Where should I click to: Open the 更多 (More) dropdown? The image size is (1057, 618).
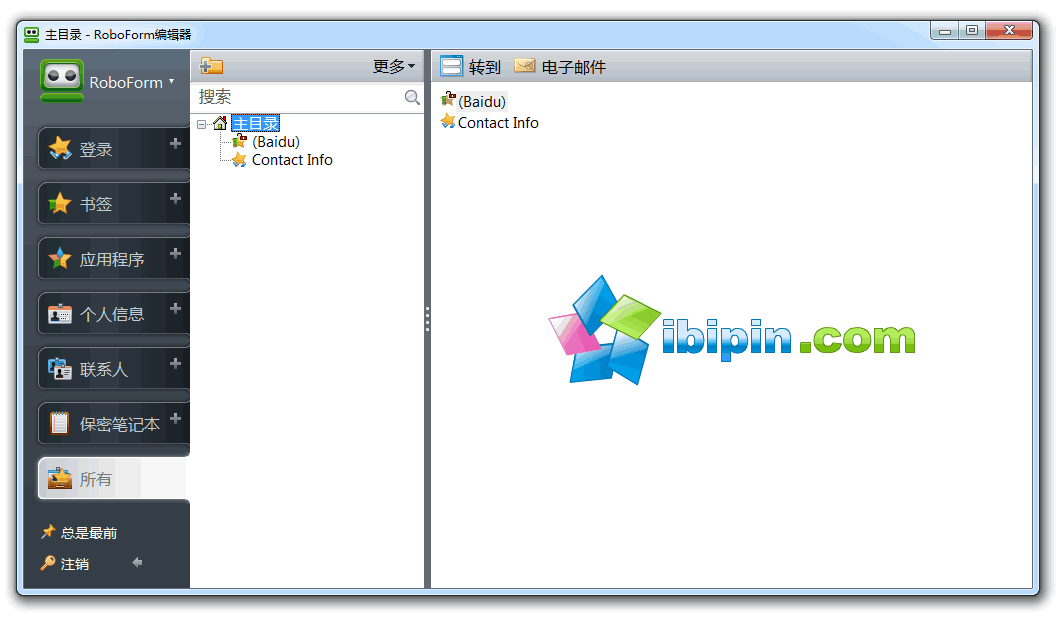pyautogui.click(x=394, y=66)
